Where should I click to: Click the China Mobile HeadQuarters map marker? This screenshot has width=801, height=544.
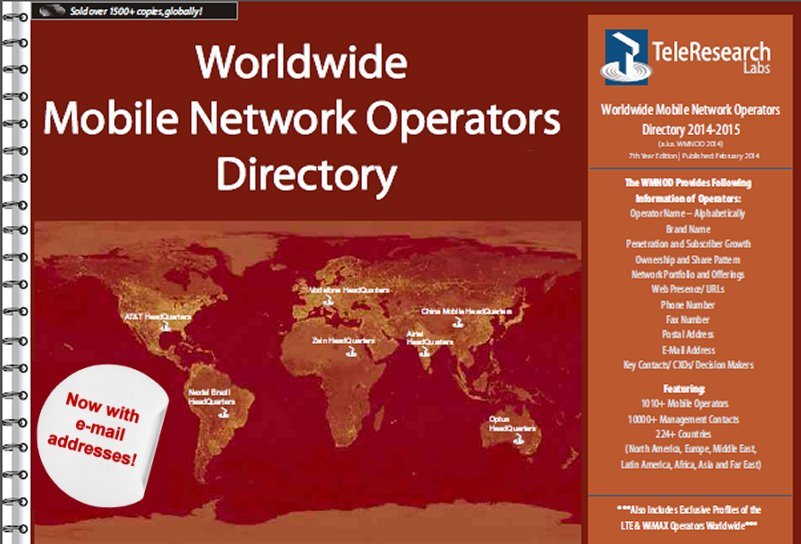[x=459, y=322]
